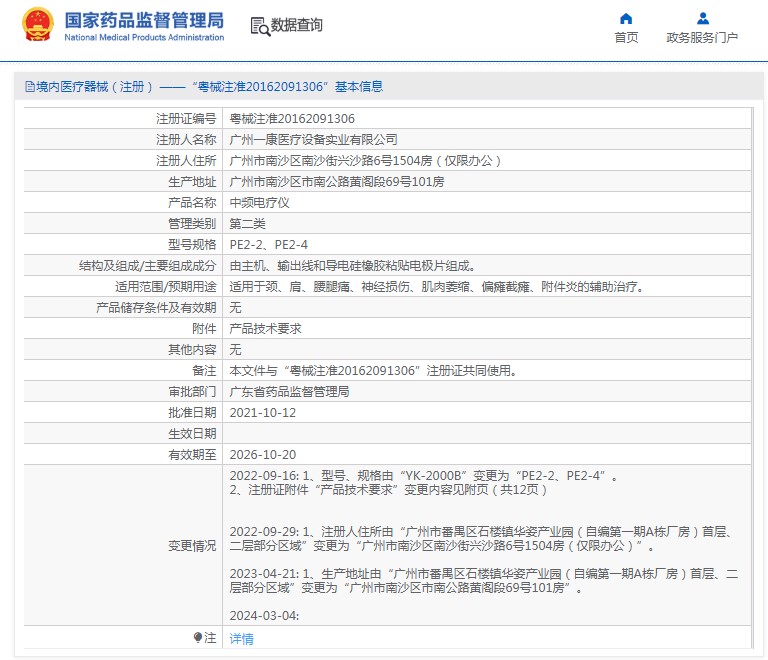
Task: Click the product name value 中频电疗仪
Action: [x=260, y=202]
